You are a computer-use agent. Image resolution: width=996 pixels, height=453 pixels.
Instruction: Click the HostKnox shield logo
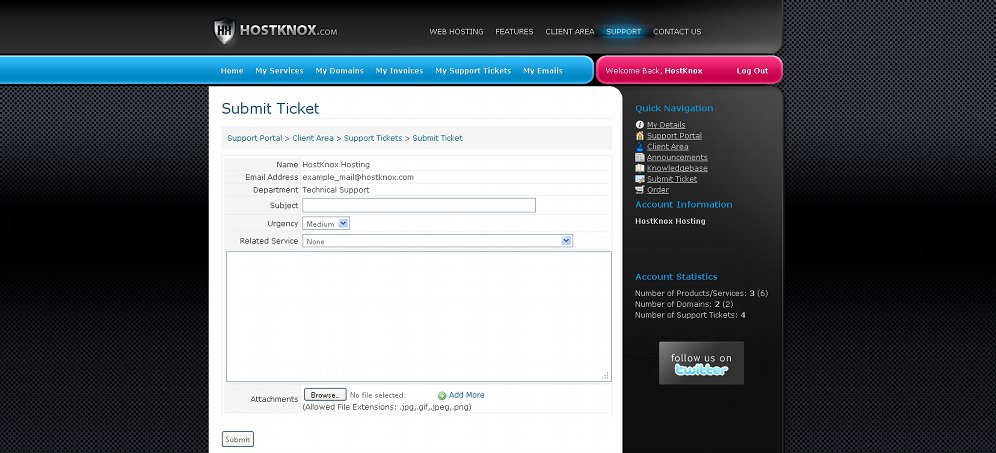(224, 32)
